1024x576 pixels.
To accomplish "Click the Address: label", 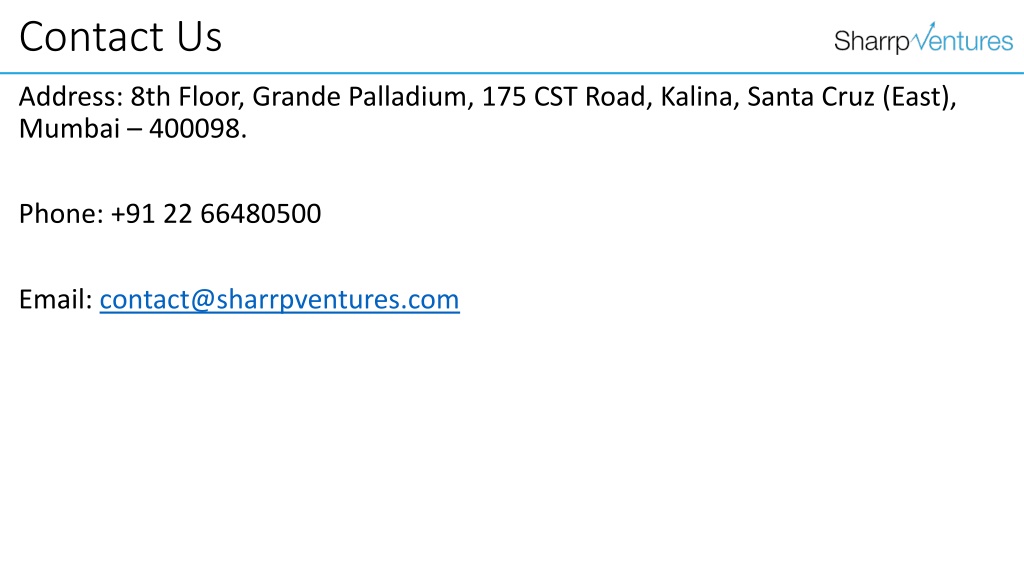I will (x=71, y=97).
